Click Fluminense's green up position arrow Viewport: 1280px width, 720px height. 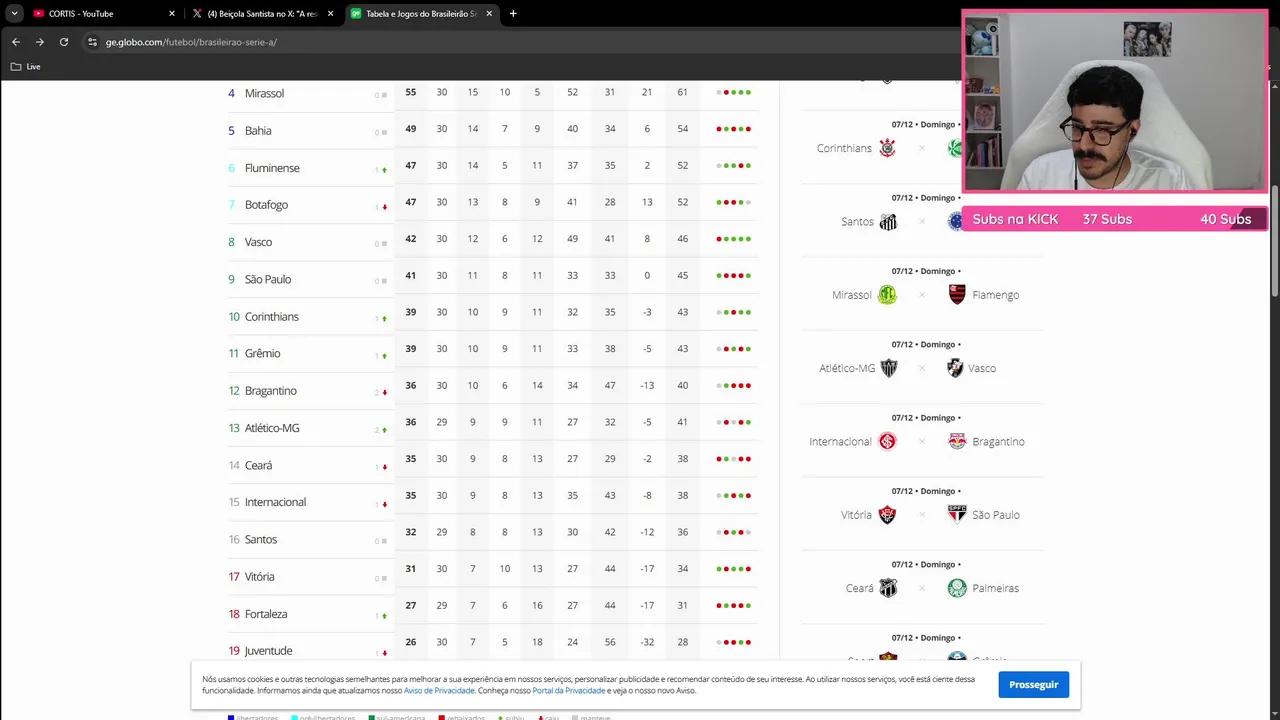384,170
